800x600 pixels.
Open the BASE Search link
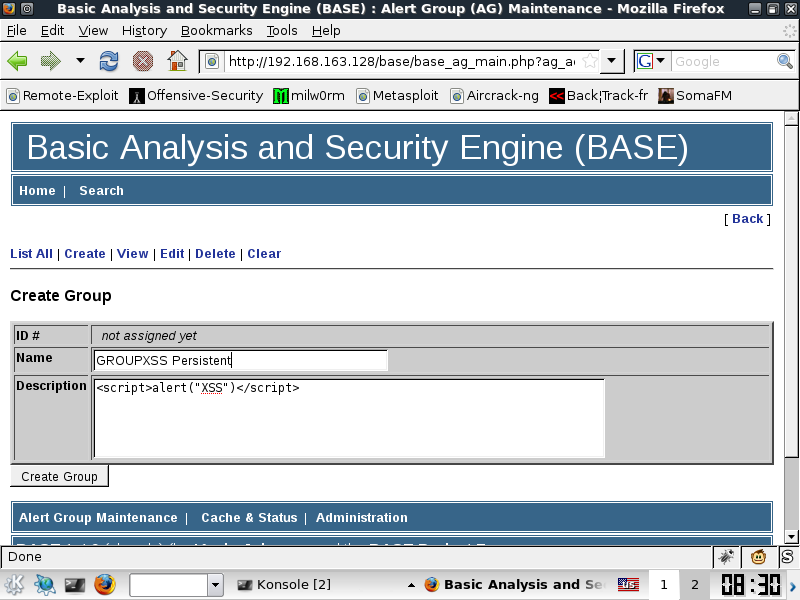point(102,191)
